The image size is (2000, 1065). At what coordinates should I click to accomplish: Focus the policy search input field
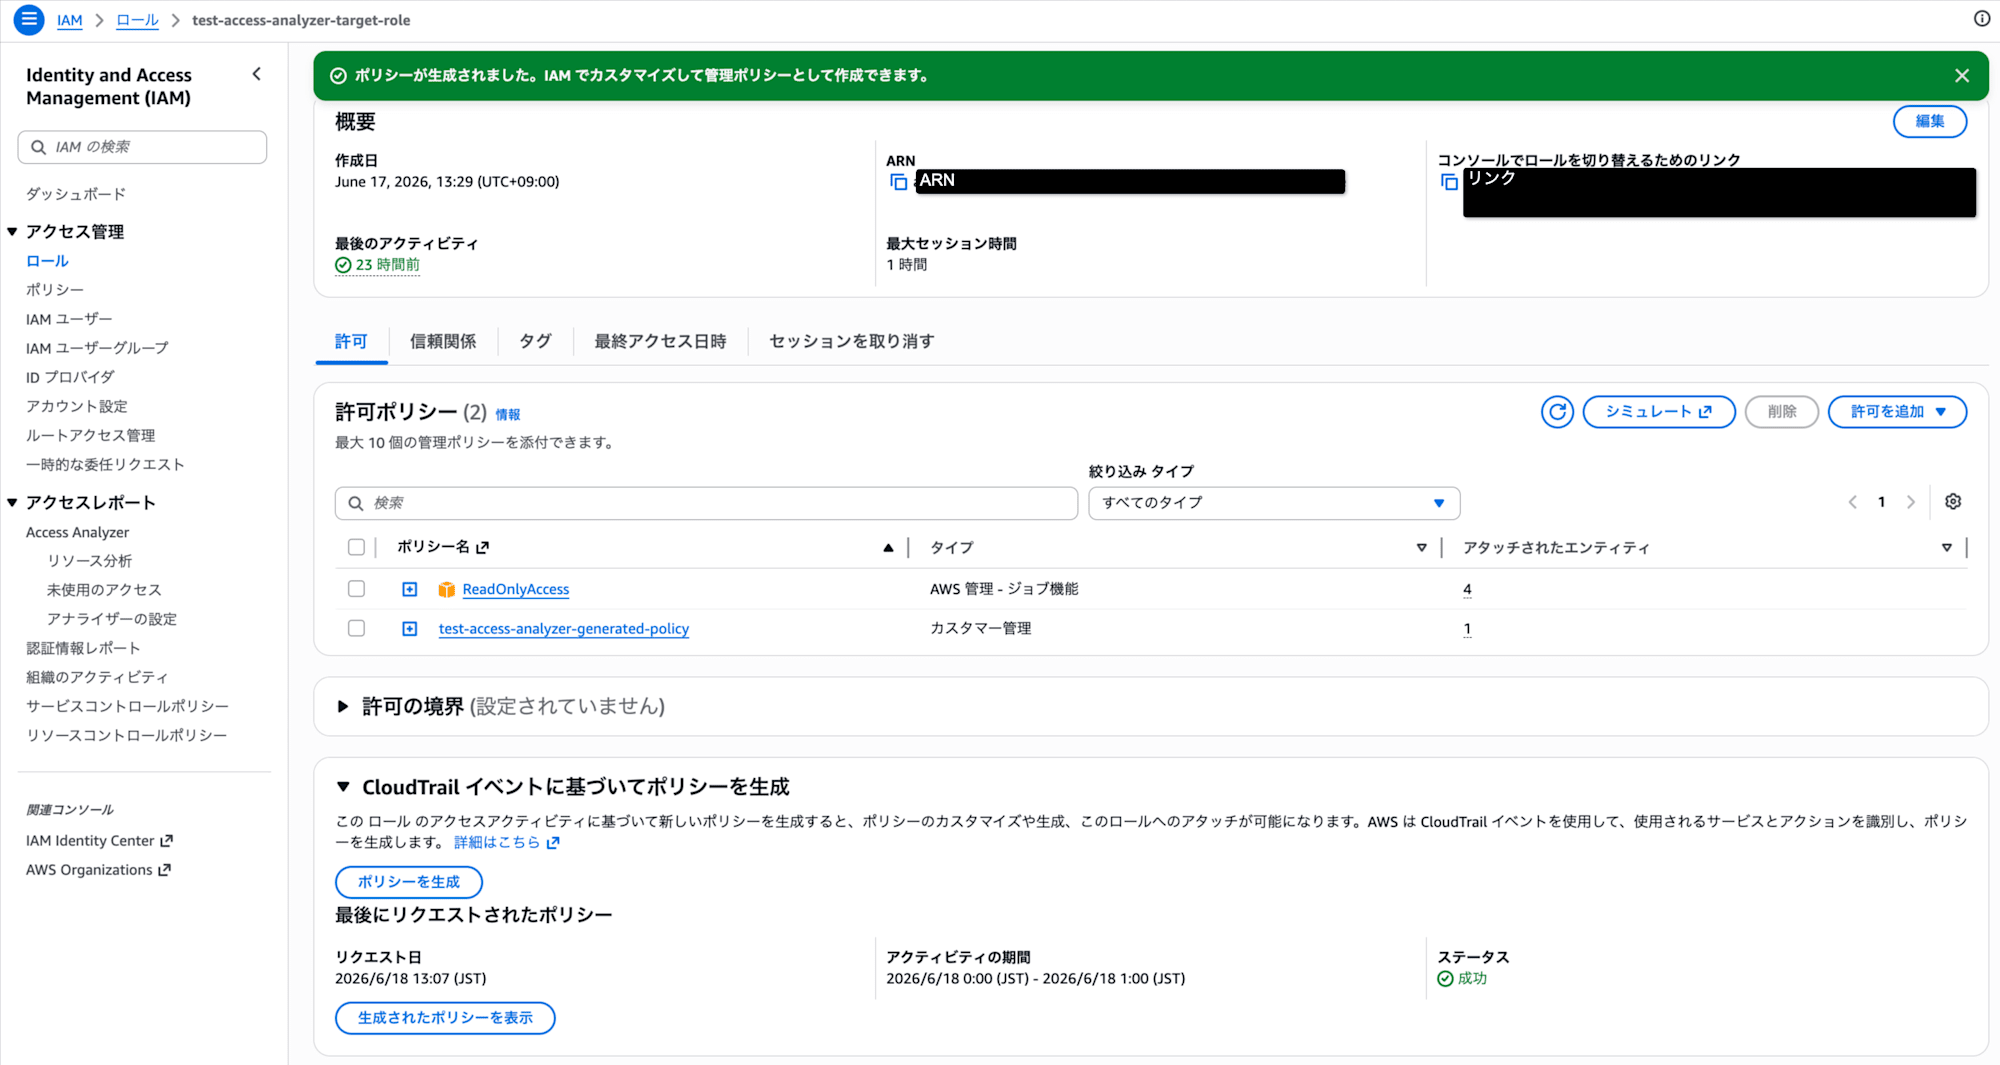click(706, 503)
